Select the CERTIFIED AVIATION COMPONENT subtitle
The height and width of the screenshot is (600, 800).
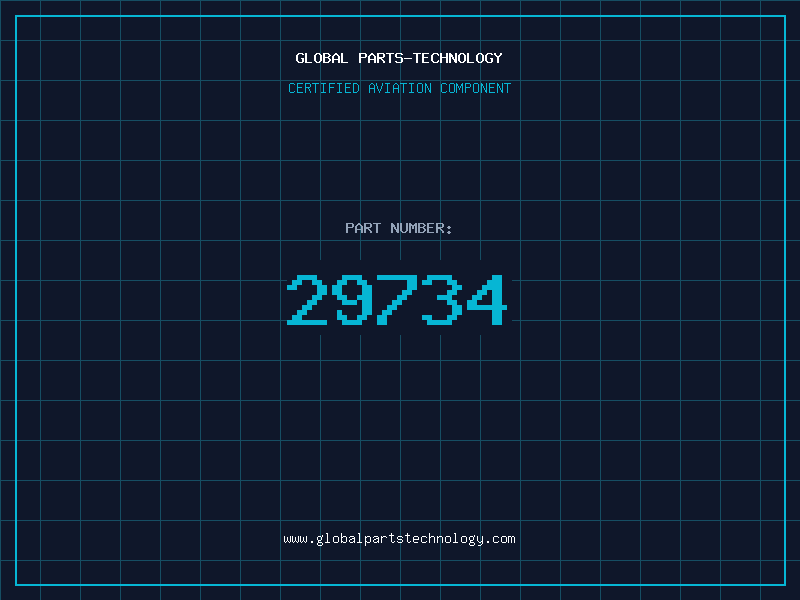[399, 88]
